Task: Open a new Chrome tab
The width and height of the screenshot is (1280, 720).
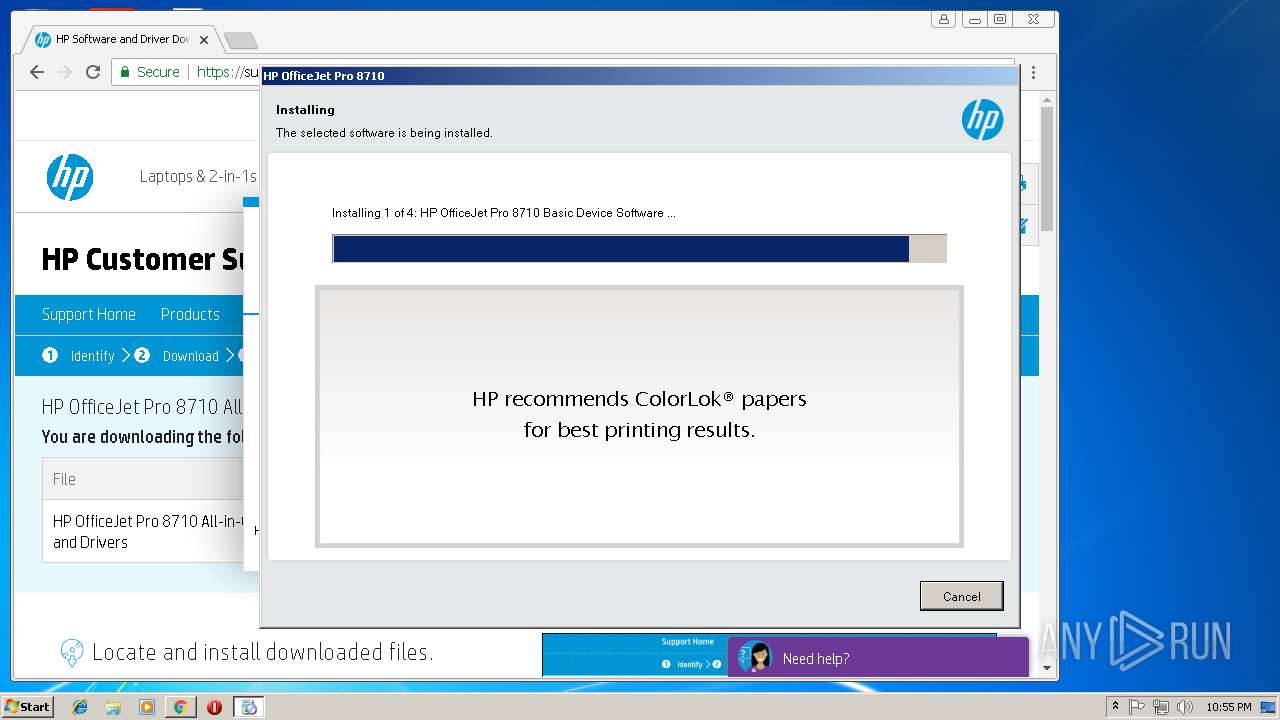Action: (x=241, y=40)
